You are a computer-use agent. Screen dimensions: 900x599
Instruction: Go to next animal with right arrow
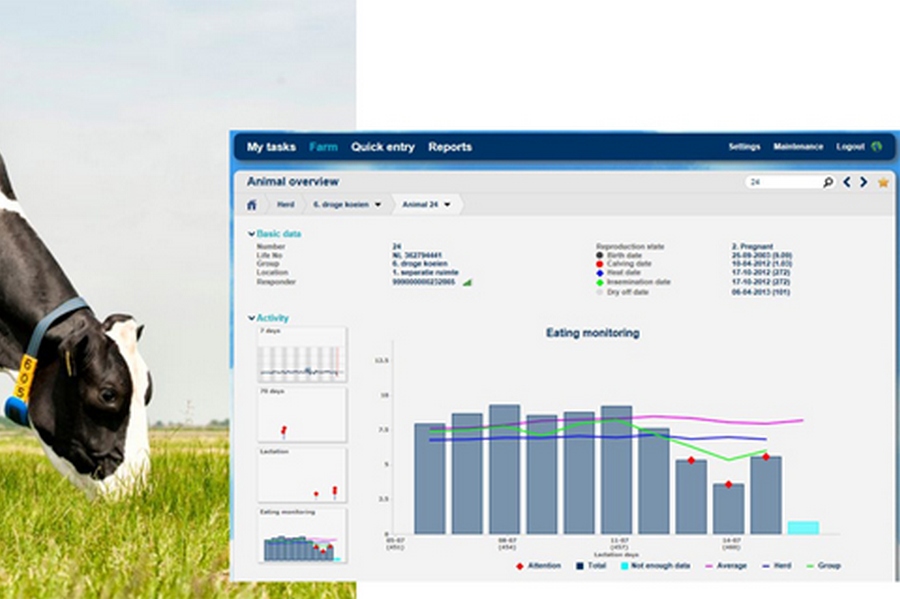pyautogui.click(x=864, y=183)
